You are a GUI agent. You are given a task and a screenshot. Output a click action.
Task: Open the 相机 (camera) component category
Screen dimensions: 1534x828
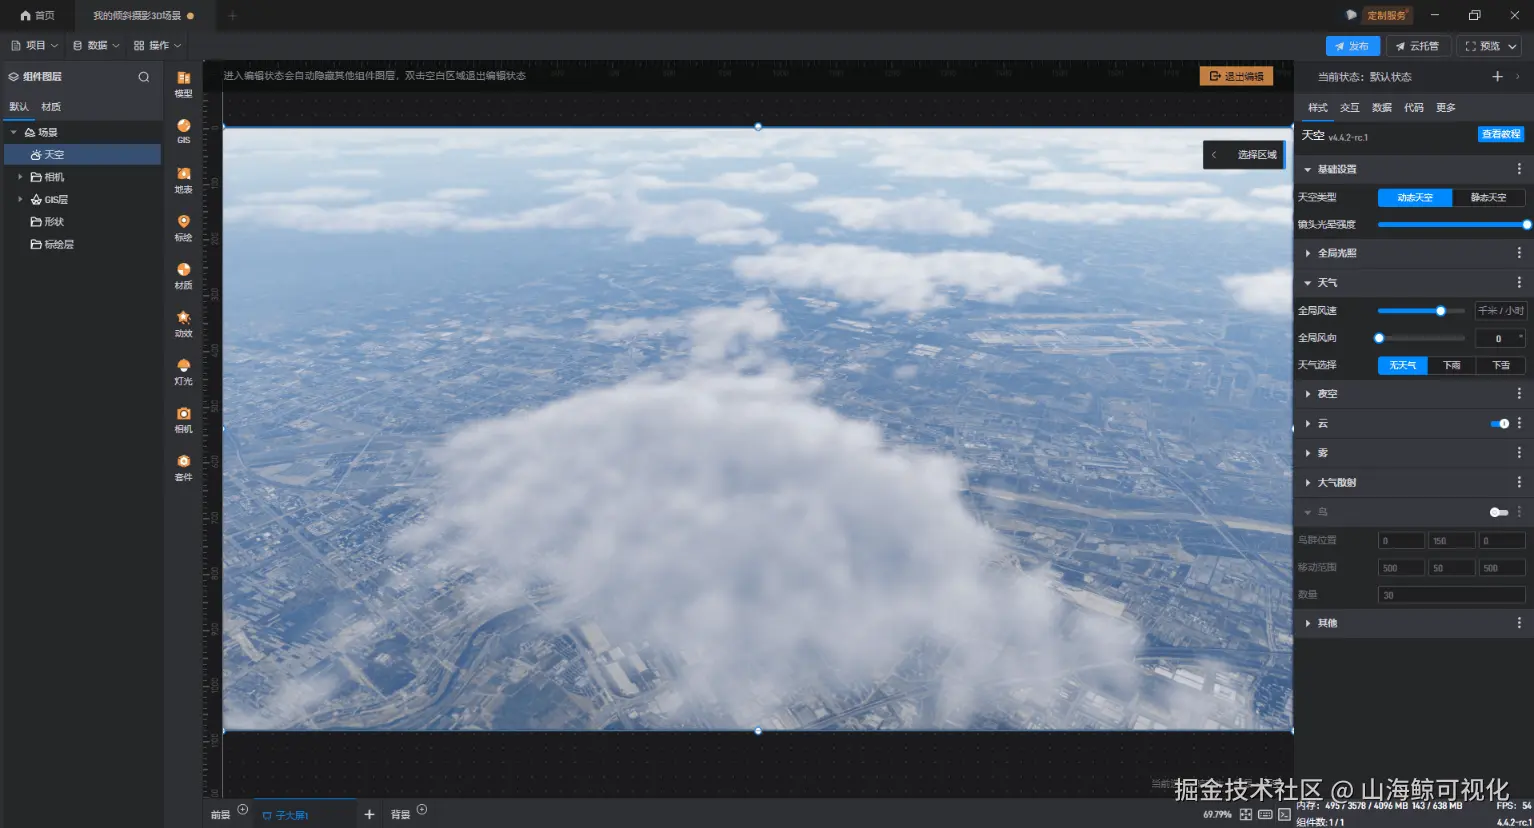183,420
